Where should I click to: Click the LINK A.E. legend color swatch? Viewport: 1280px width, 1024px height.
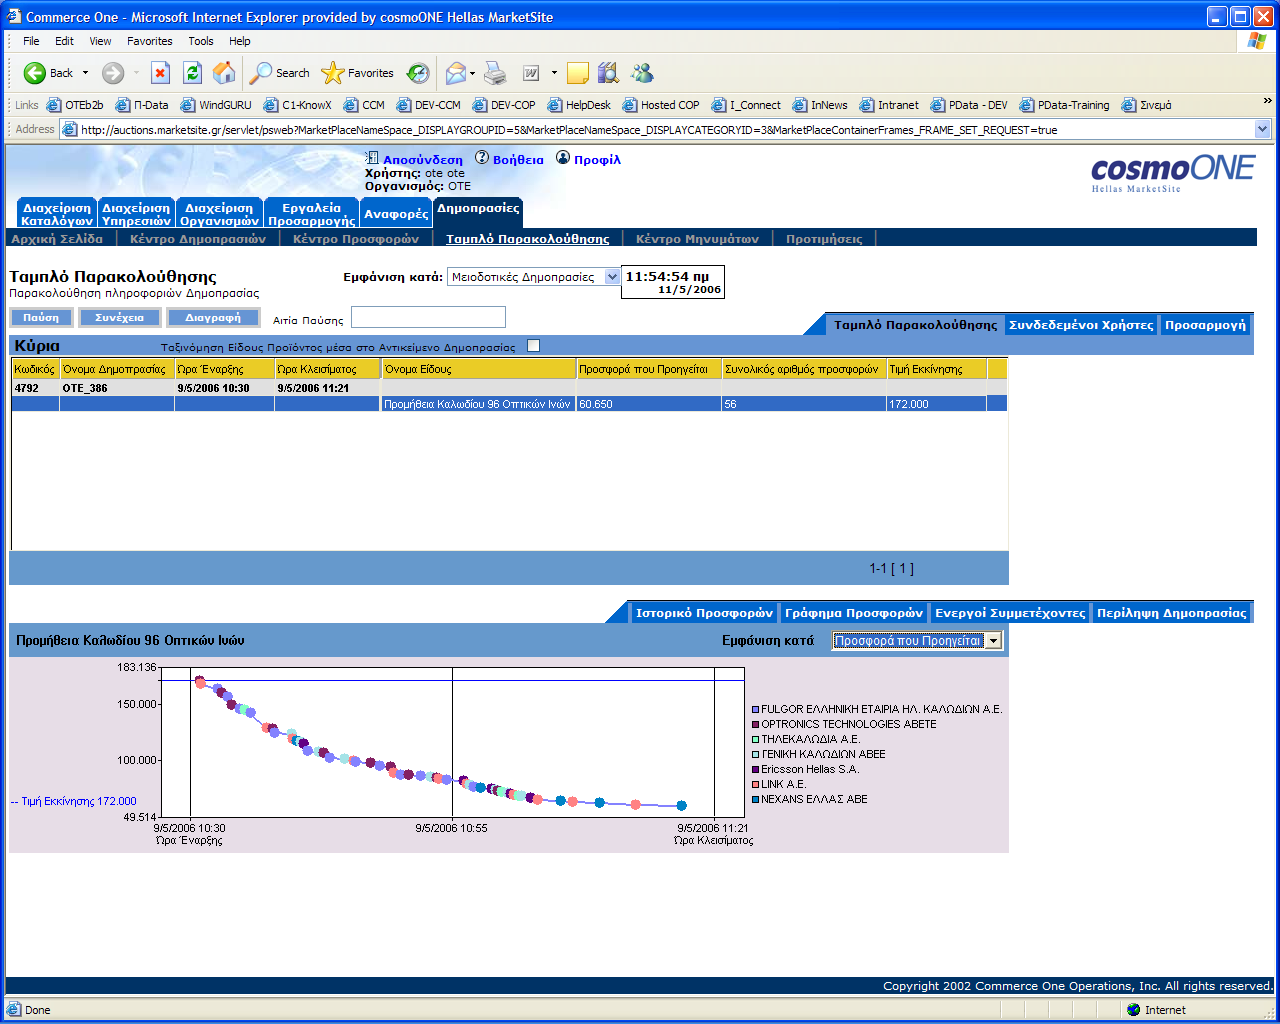[755, 784]
